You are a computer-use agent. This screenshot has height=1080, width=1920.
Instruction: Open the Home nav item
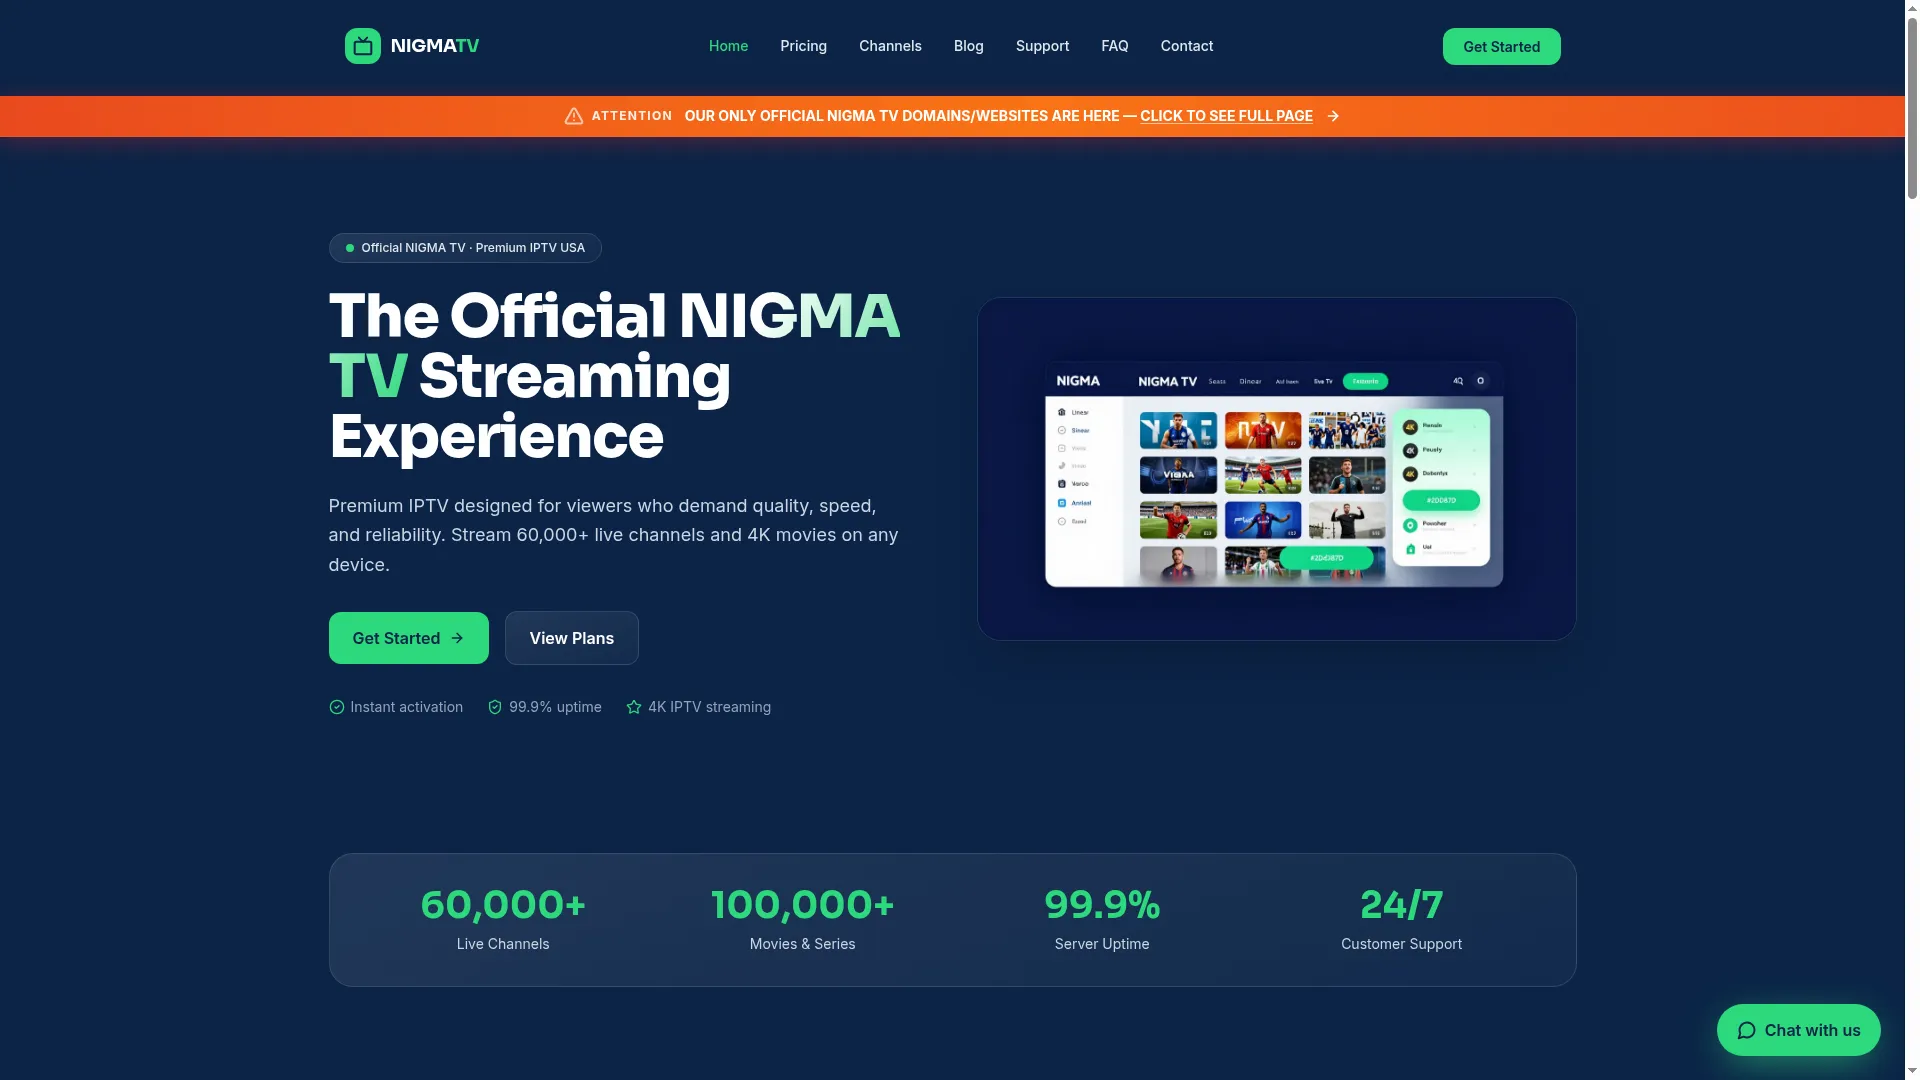728,46
